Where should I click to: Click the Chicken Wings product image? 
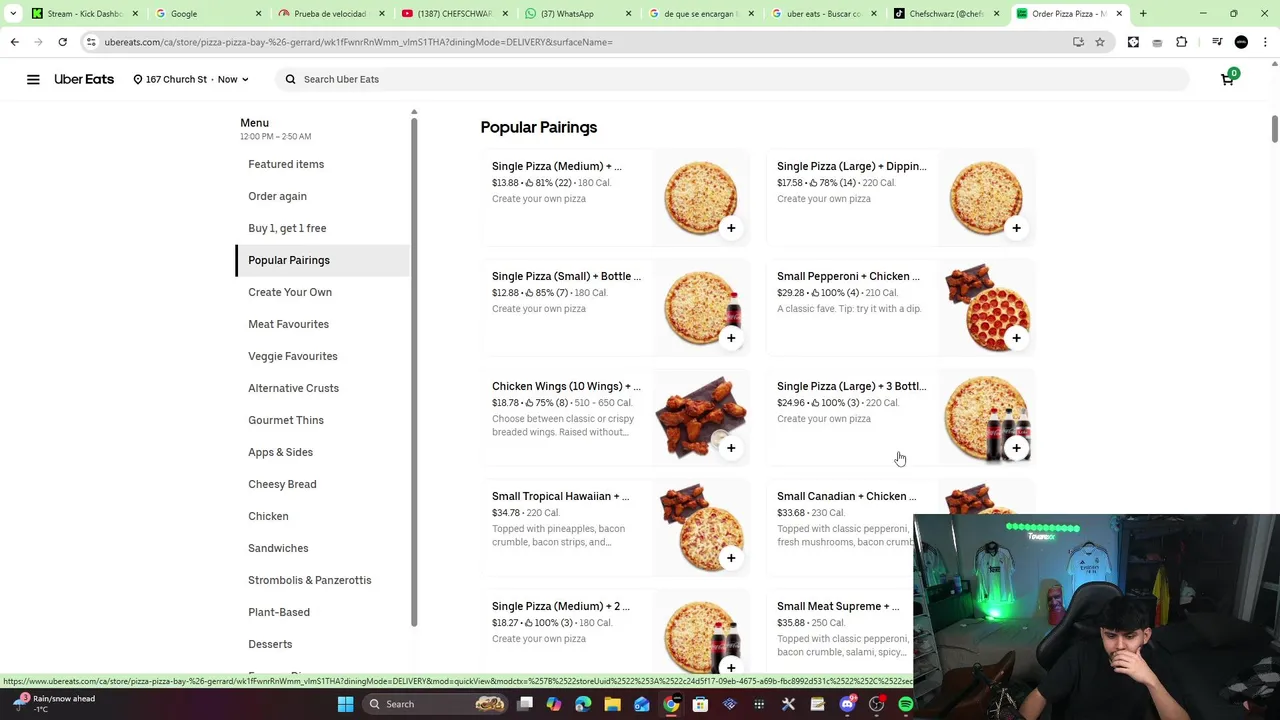pyautogui.click(x=701, y=417)
